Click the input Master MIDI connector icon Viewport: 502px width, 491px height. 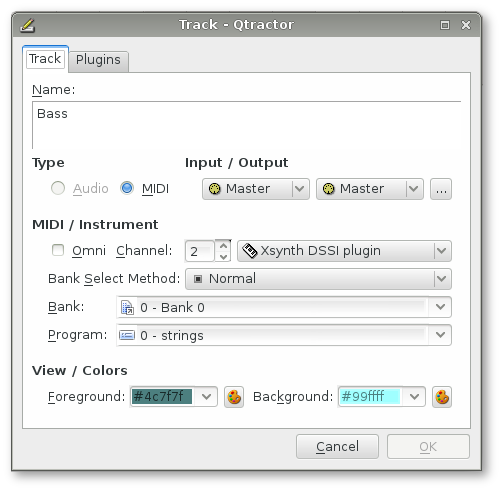click(214, 189)
